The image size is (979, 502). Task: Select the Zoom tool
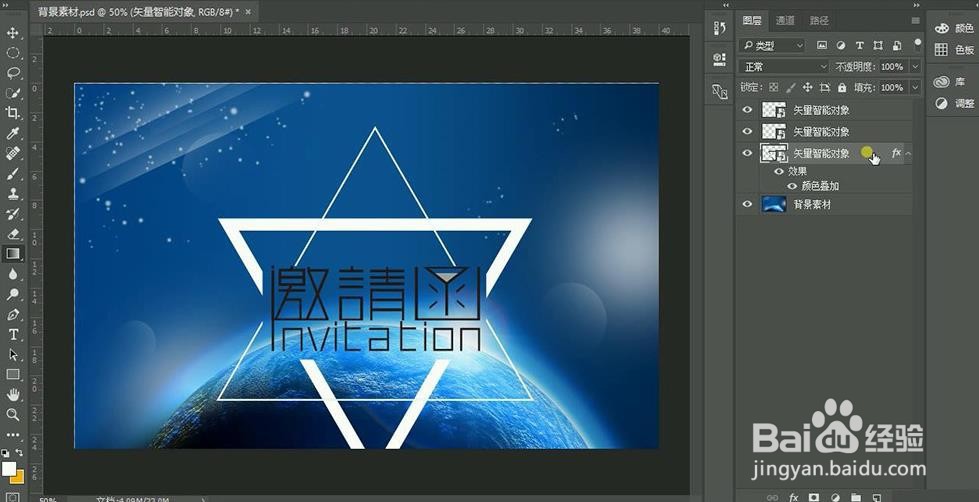pos(12,414)
